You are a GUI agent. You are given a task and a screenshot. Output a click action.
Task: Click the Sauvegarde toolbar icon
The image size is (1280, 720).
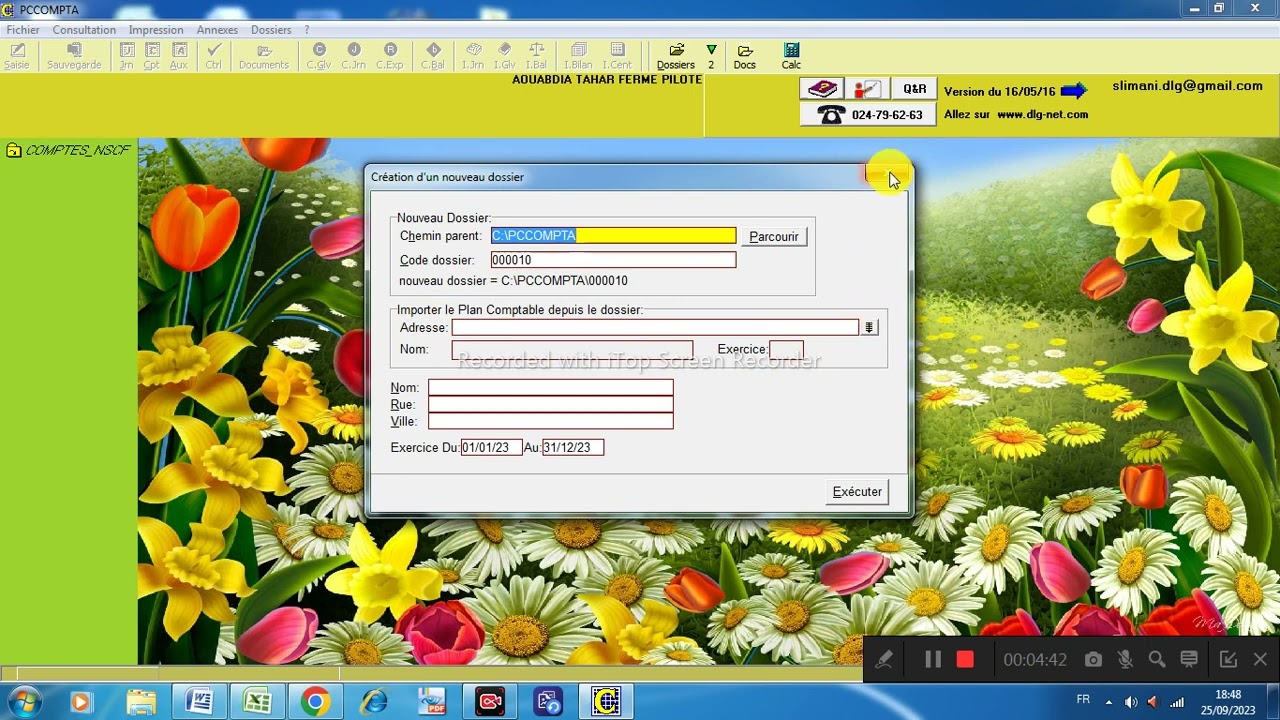tap(74, 56)
